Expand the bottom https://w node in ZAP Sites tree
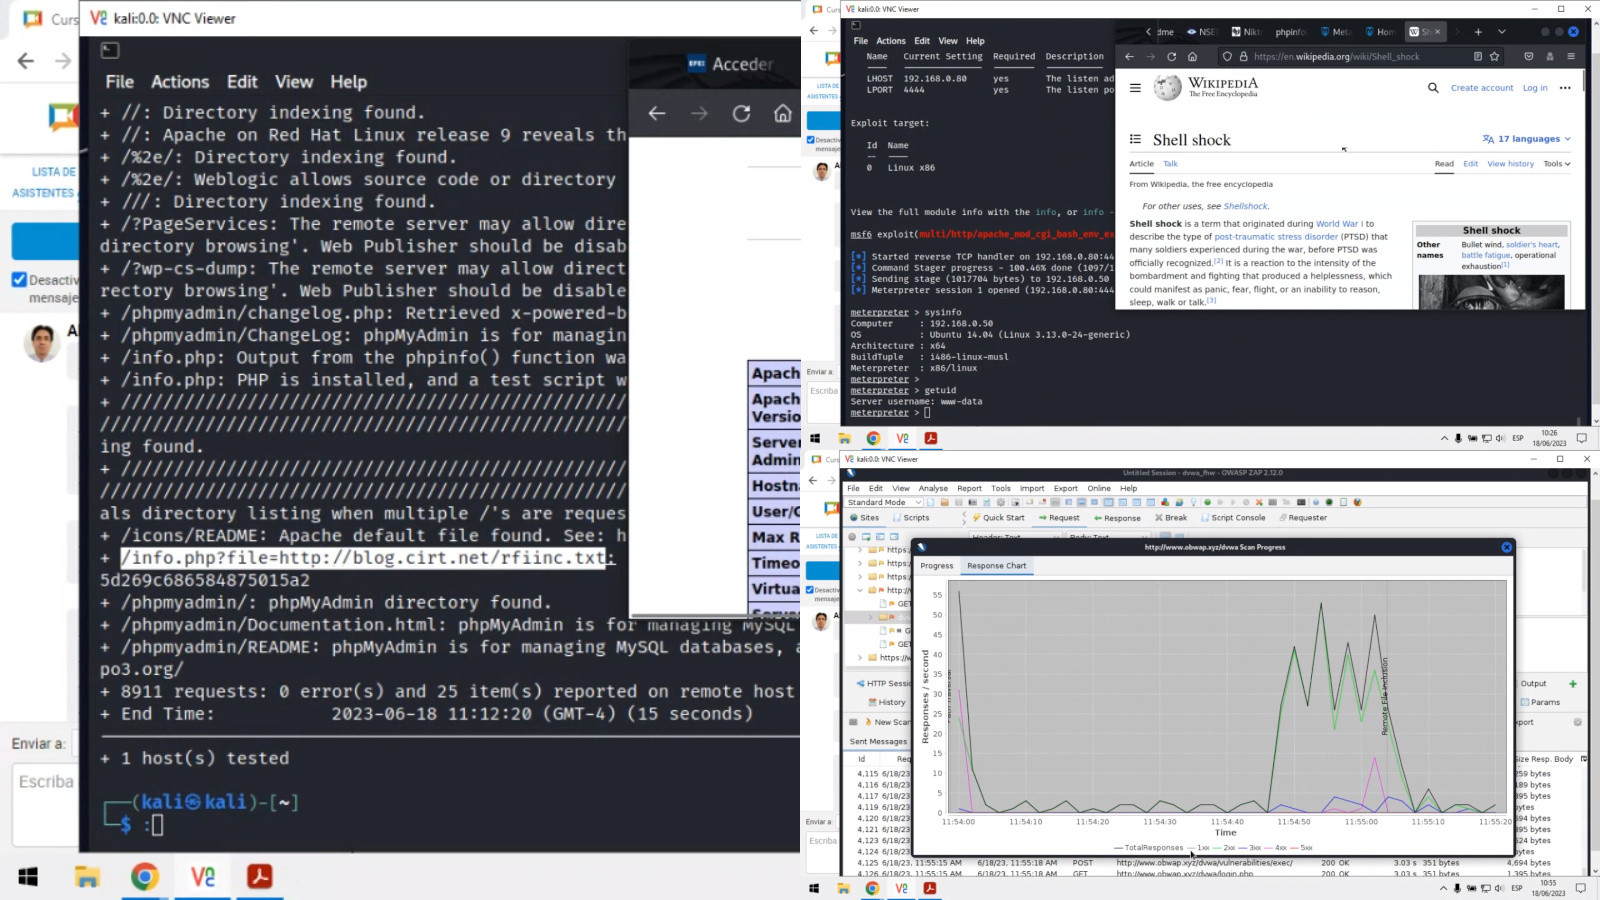Viewport: 1600px width, 900px height. 860,658
